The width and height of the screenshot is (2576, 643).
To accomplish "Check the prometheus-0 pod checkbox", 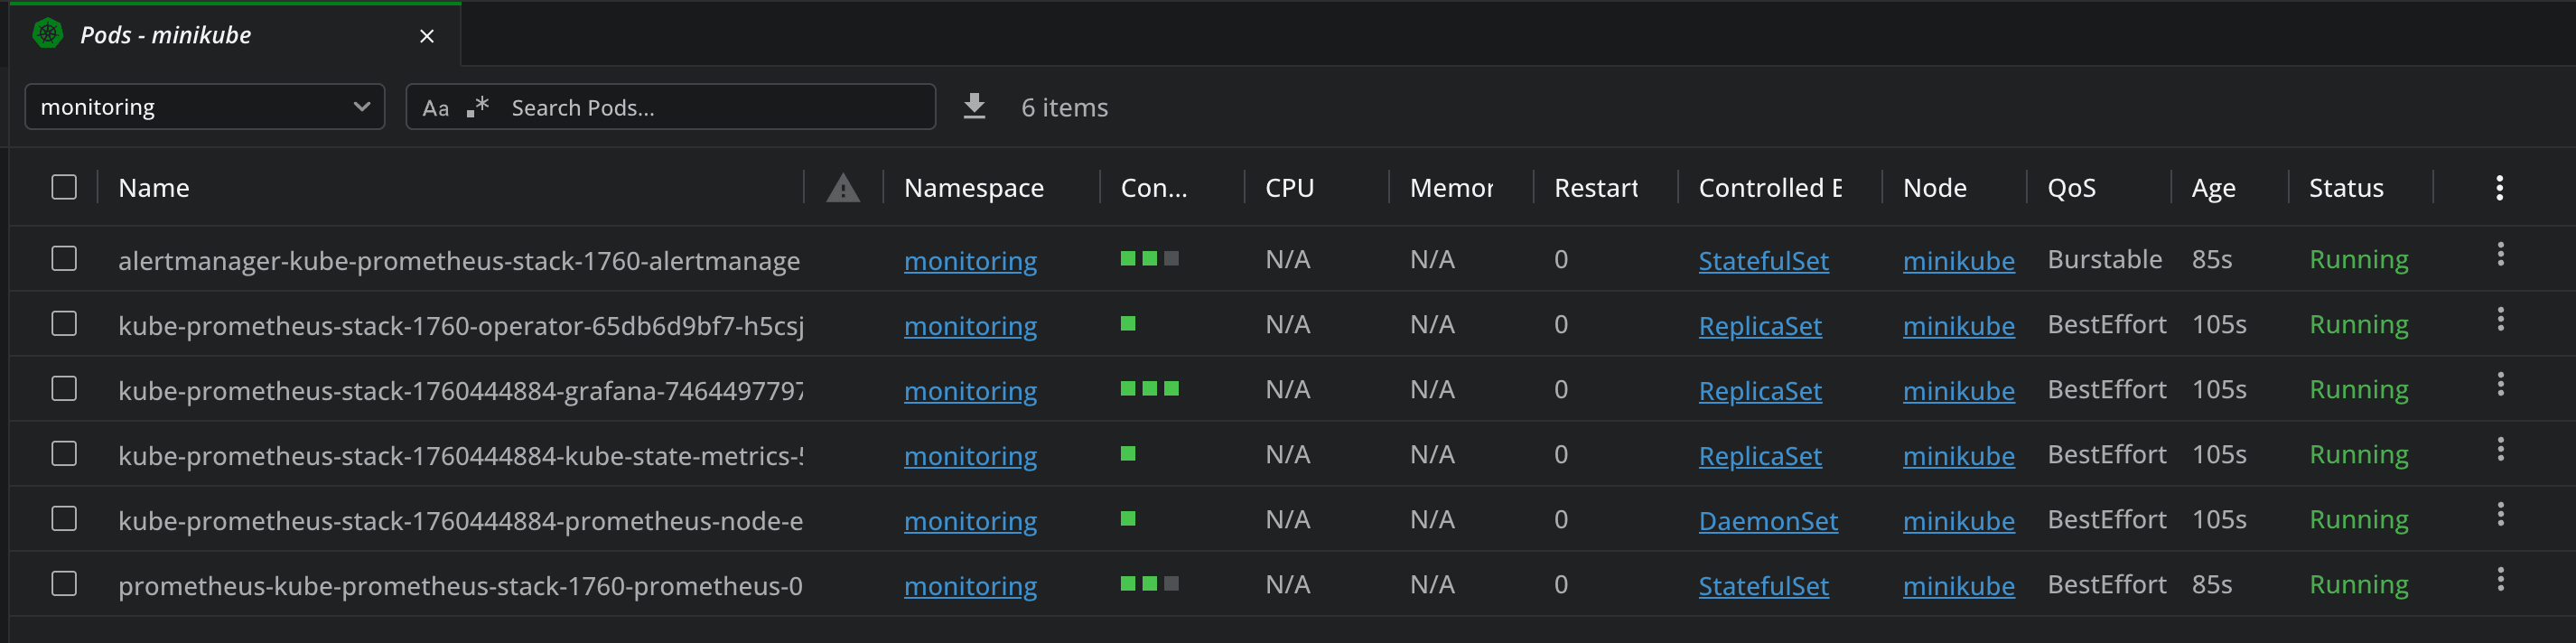I will click(64, 583).
